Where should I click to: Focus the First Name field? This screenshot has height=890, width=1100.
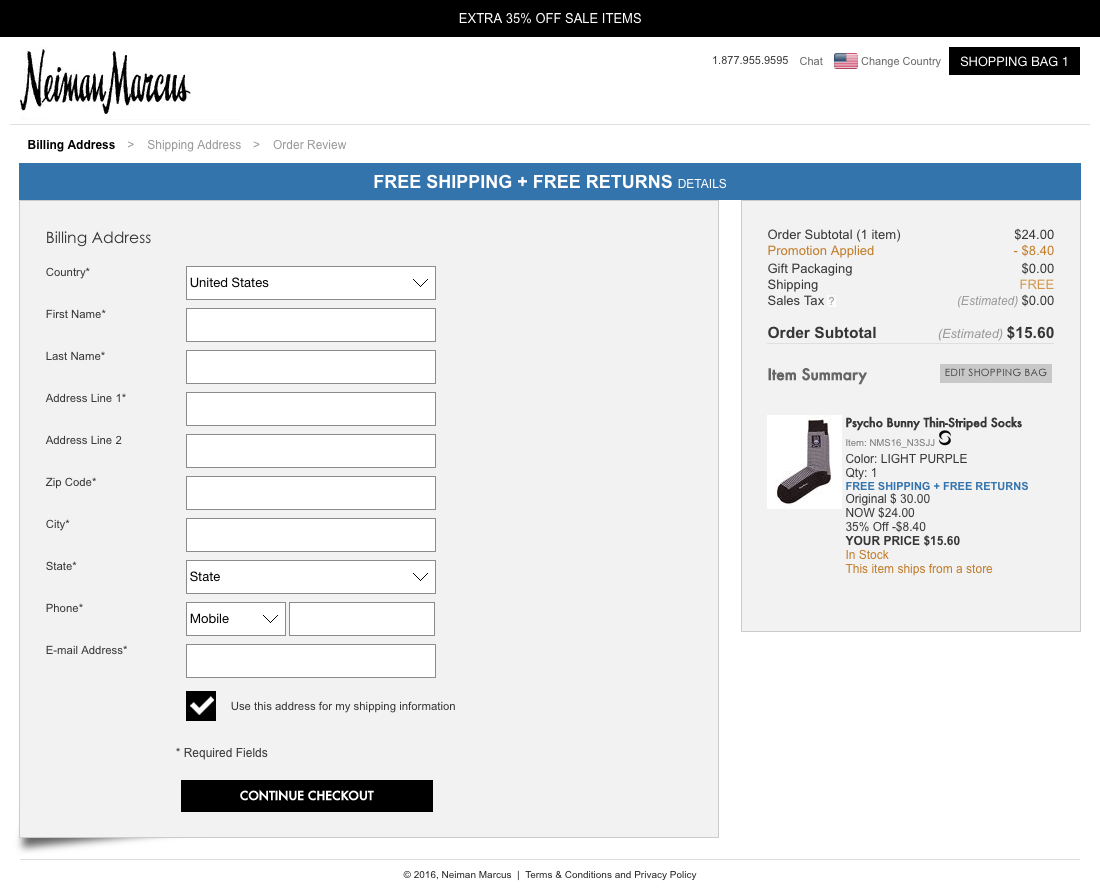click(311, 325)
